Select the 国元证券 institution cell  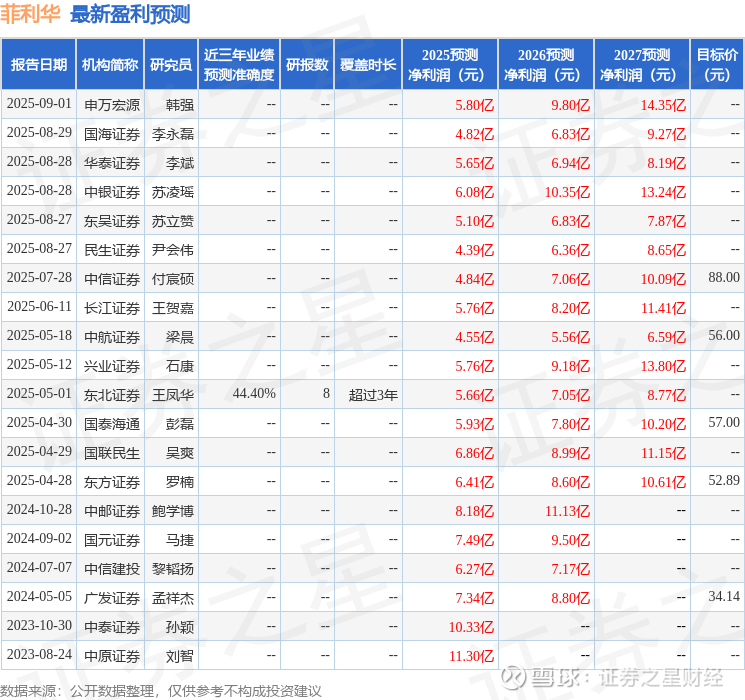coord(112,540)
